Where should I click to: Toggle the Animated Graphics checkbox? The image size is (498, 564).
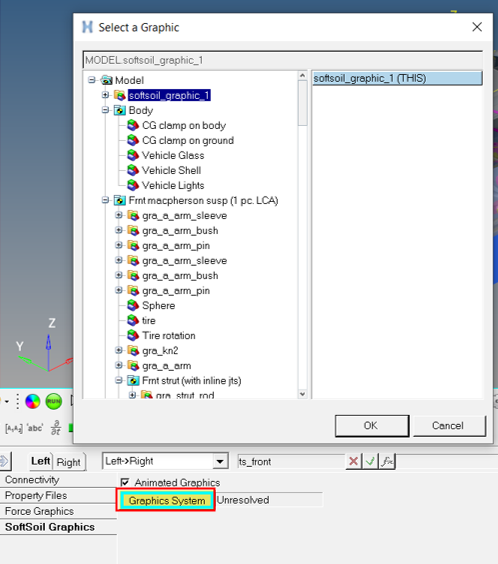point(125,482)
